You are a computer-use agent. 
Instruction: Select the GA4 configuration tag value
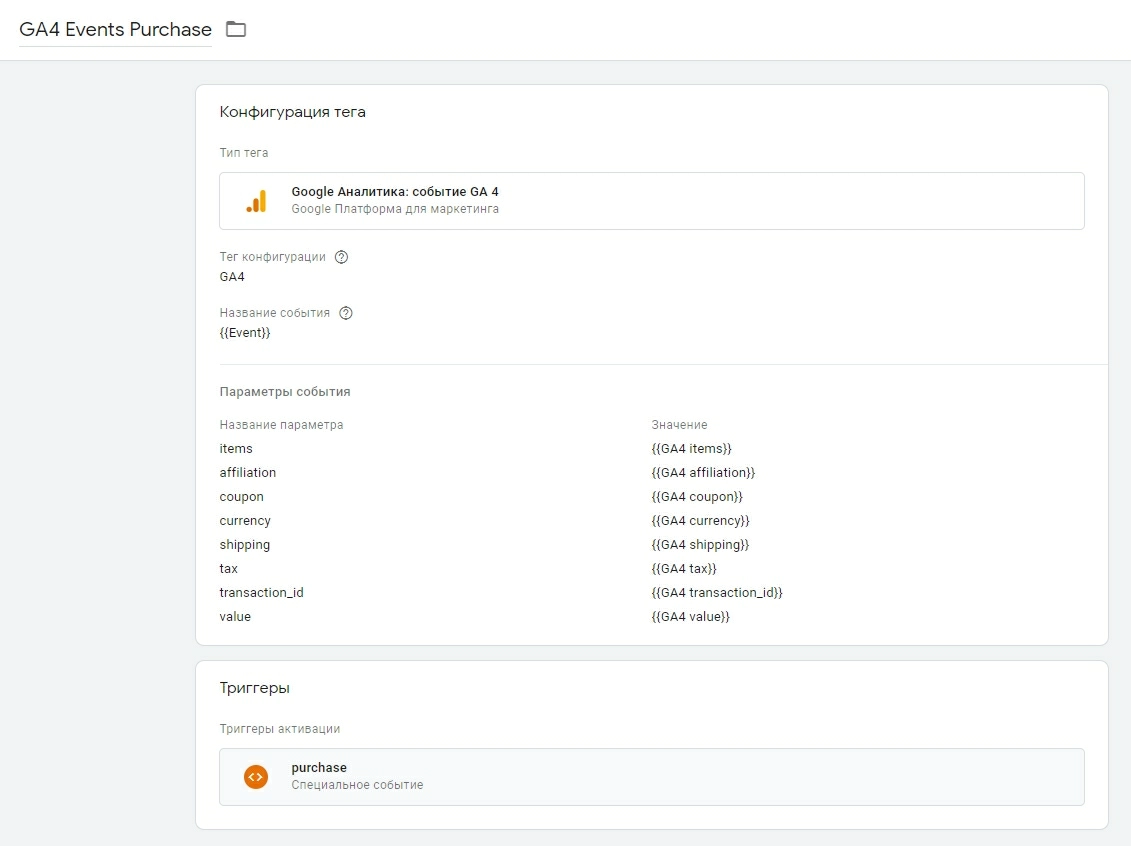click(232, 277)
